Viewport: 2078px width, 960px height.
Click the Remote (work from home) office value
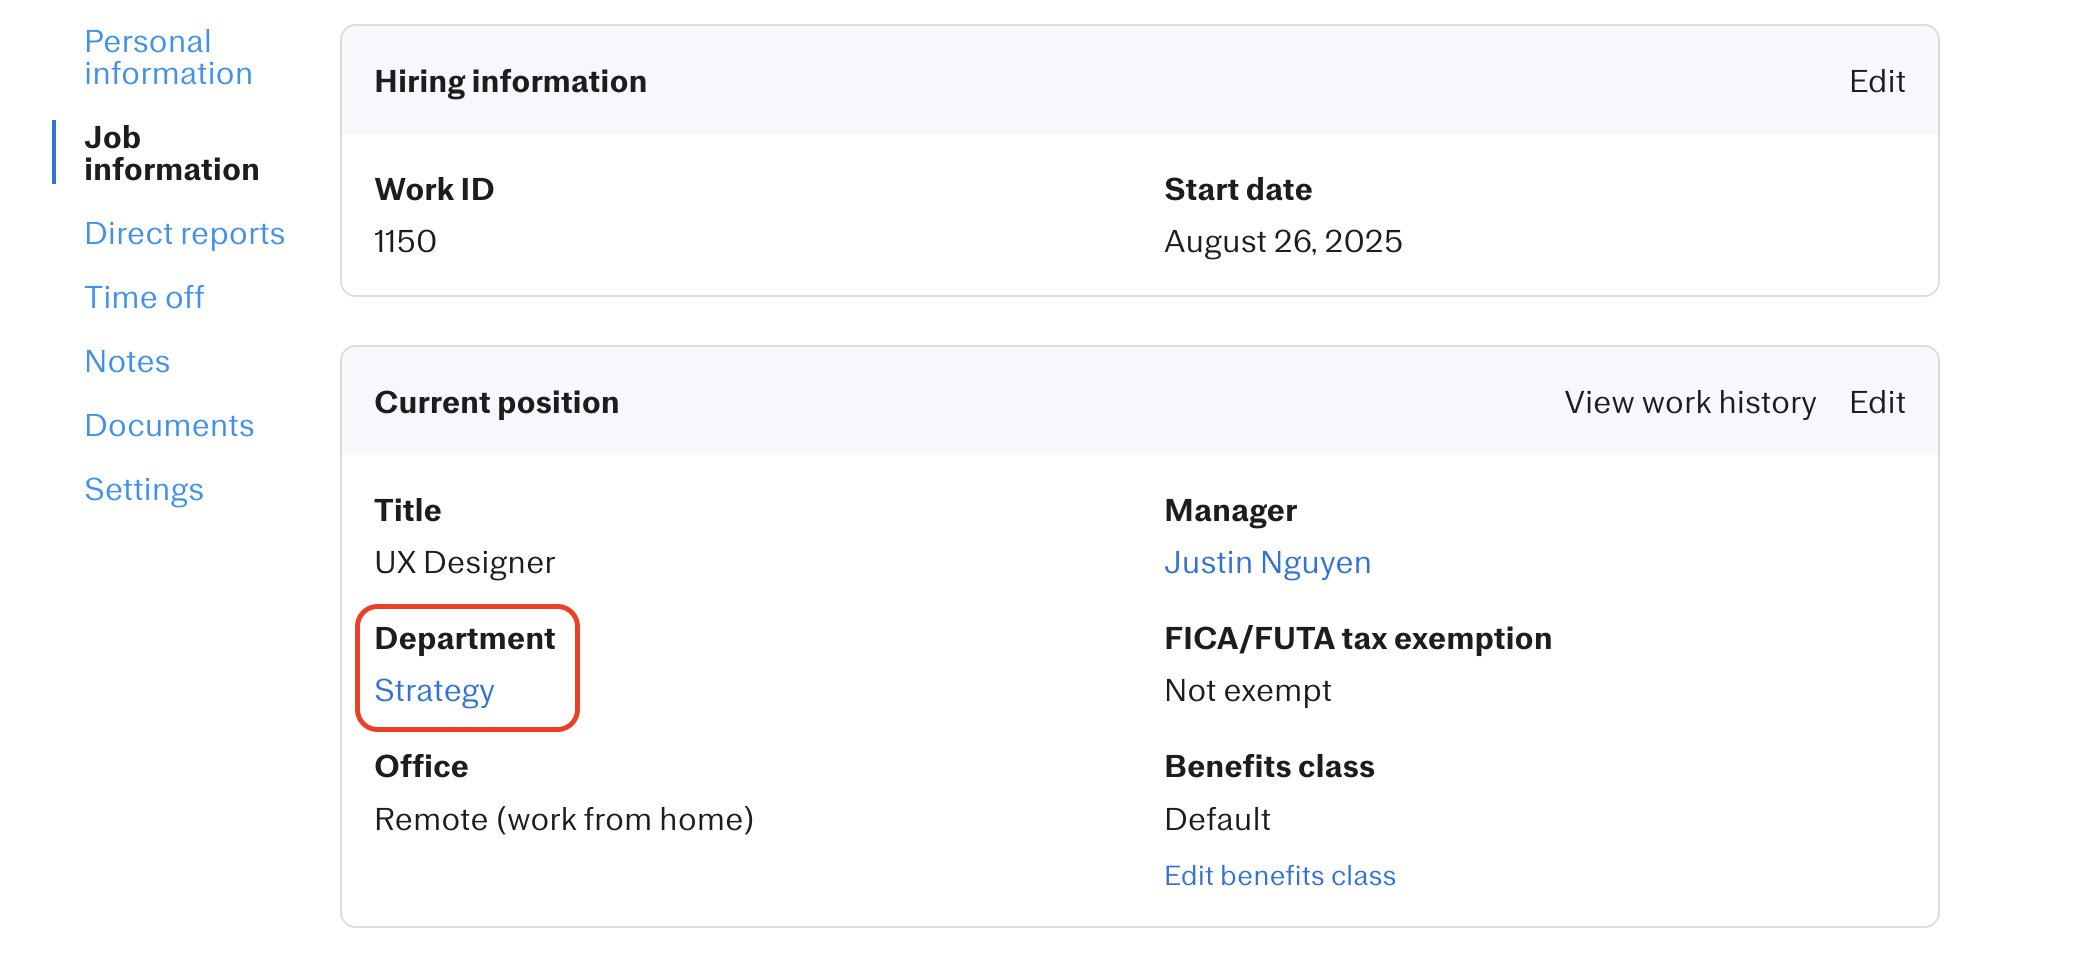click(x=563, y=820)
